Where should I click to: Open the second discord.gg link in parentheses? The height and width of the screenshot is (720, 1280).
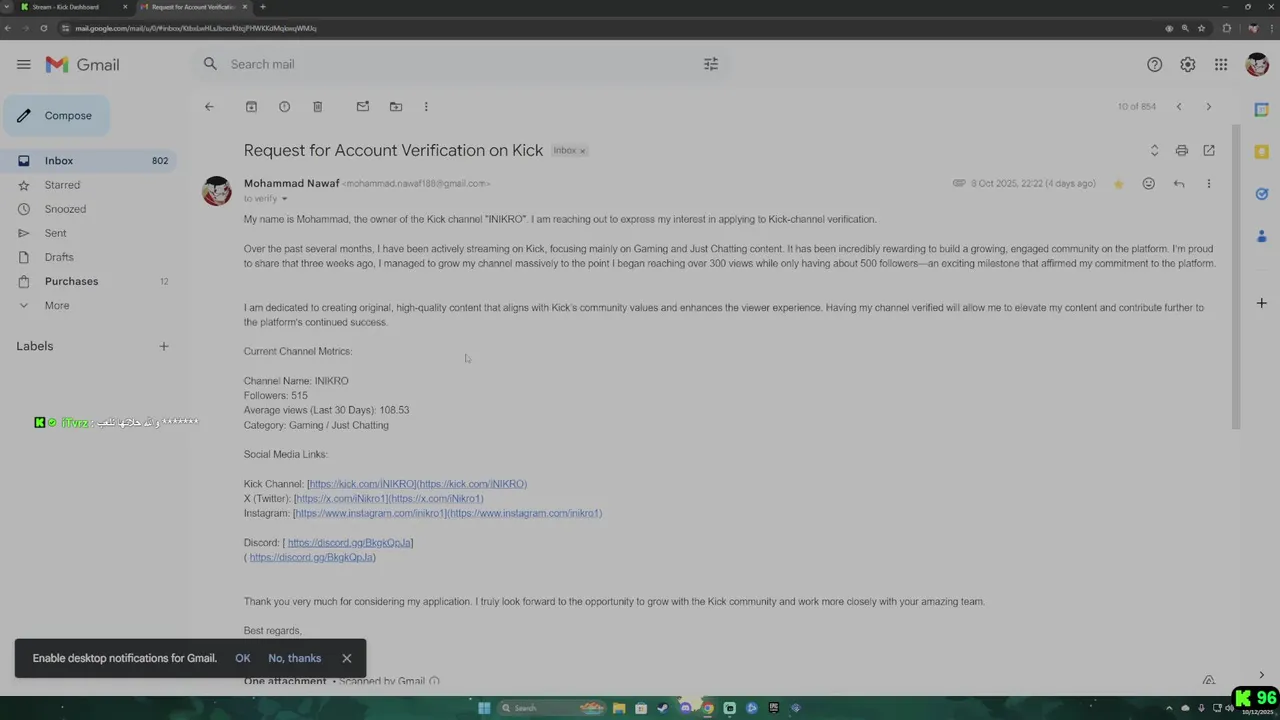tap(312, 558)
